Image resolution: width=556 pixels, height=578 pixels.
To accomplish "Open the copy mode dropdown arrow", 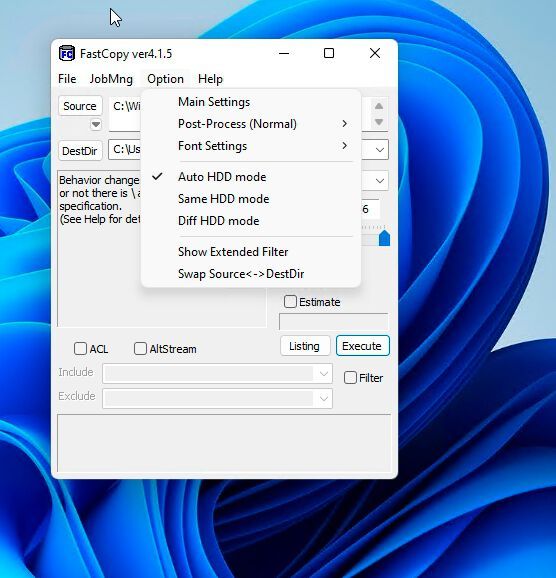I will tap(380, 181).
